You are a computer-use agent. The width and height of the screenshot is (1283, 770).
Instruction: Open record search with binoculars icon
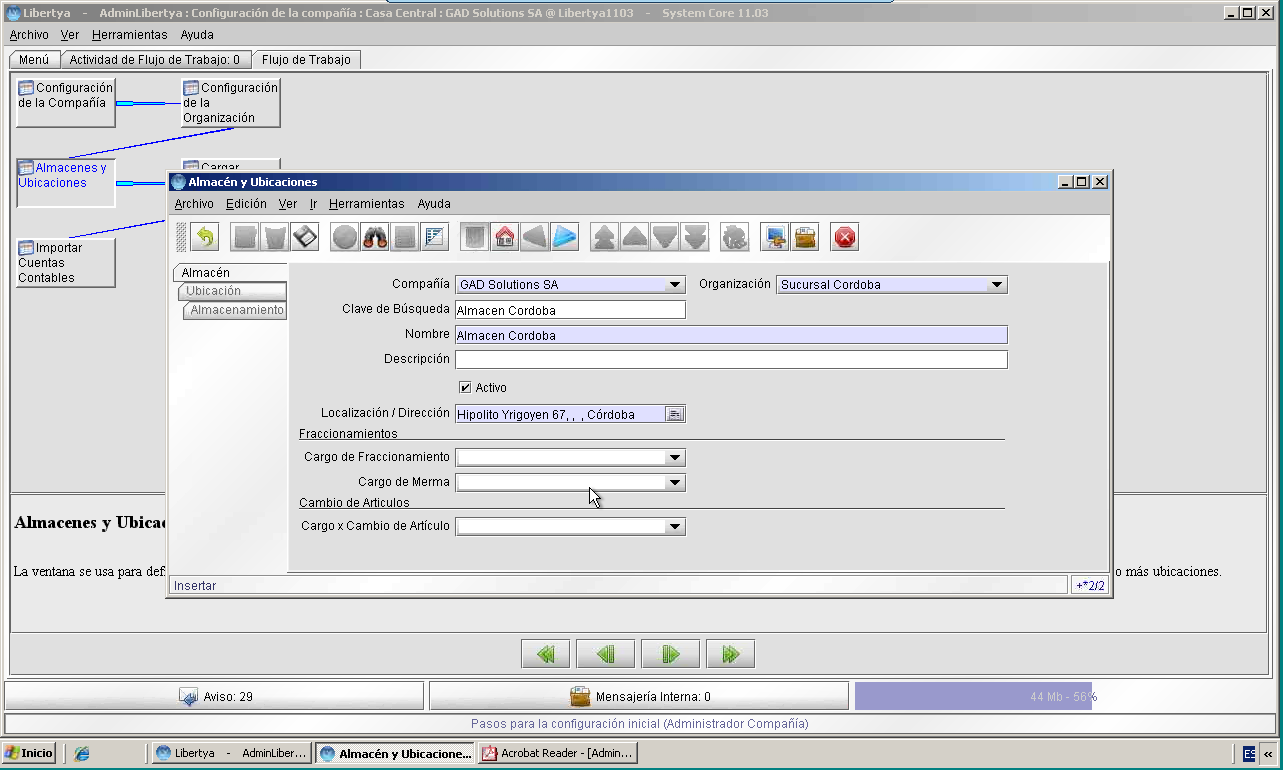pos(375,237)
